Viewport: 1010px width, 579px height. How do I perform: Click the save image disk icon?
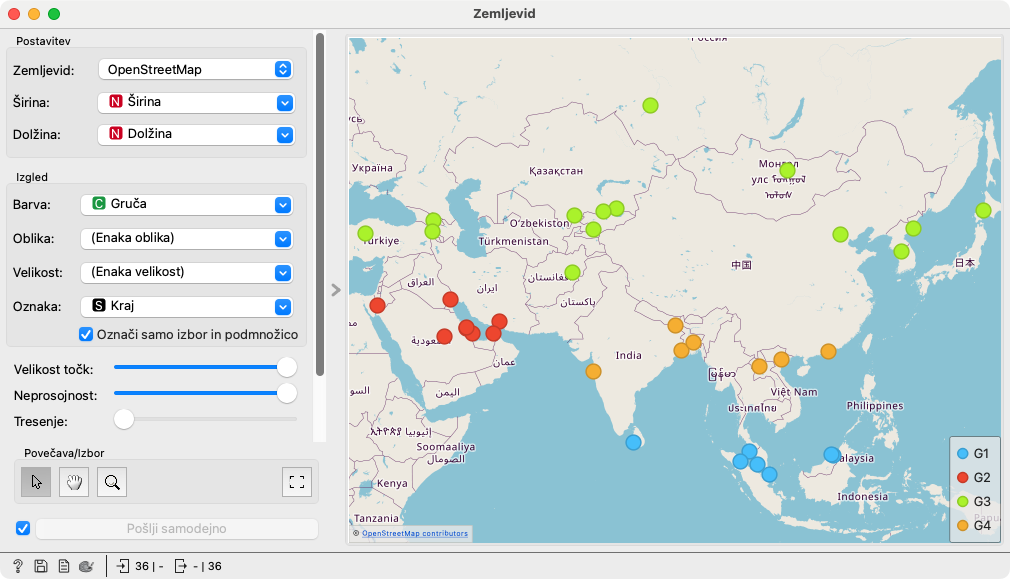pyautogui.click(x=41, y=566)
